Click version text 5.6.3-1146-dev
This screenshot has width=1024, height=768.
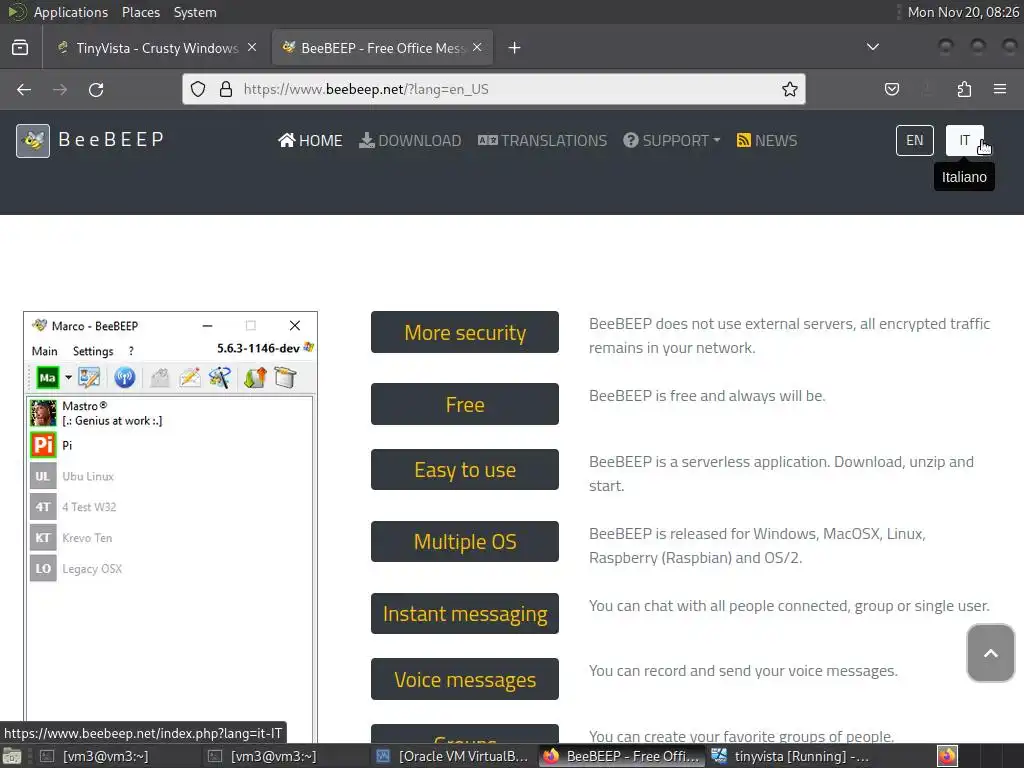pos(258,348)
